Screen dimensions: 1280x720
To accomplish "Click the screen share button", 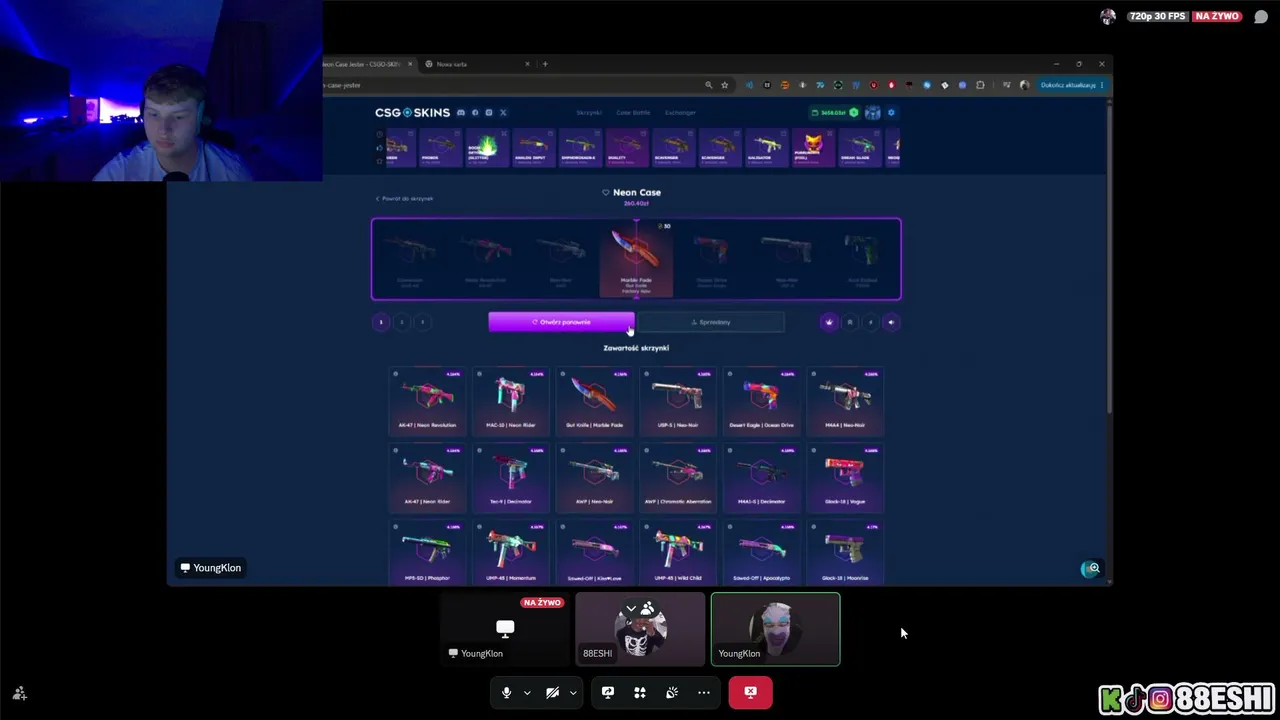I will (608, 692).
